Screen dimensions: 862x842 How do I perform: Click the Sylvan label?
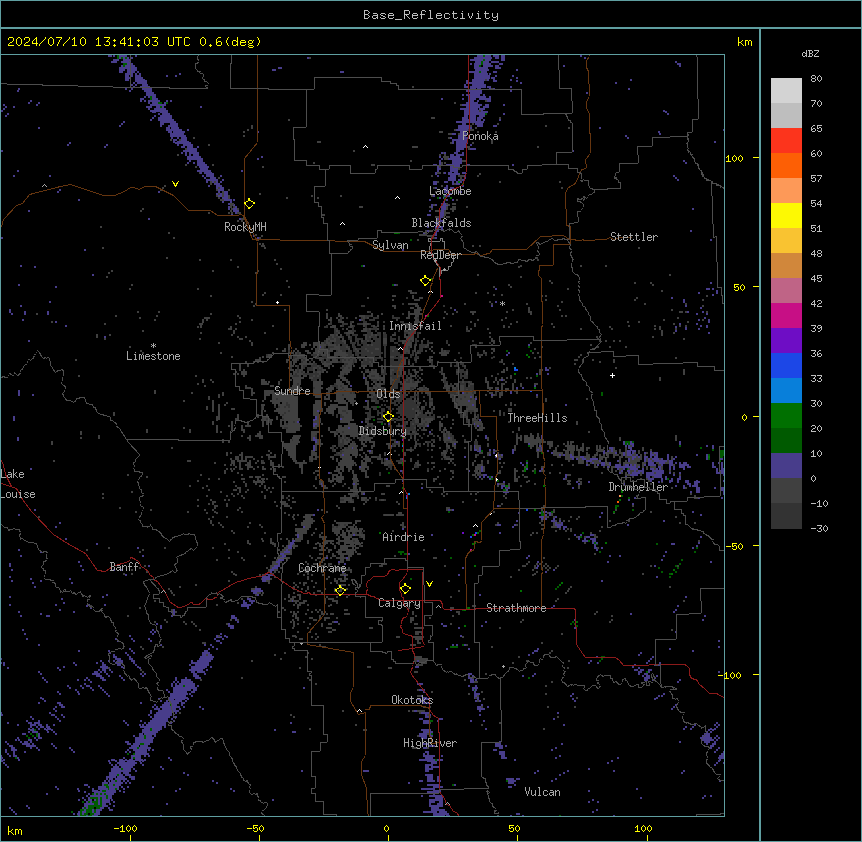tap(390, 245)
